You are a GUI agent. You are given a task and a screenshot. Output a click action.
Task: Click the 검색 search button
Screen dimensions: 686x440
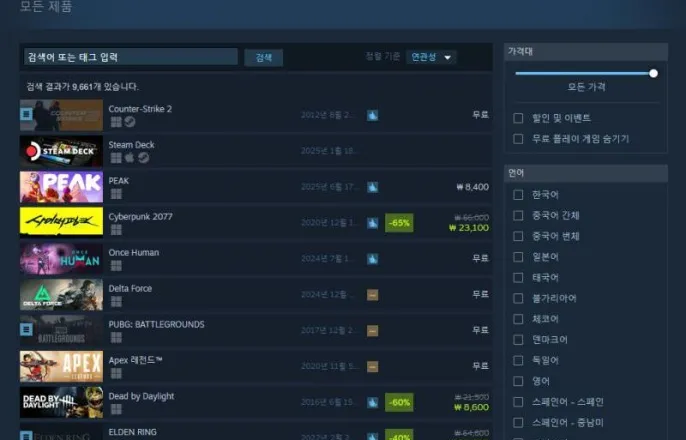(x=263, y=58)
